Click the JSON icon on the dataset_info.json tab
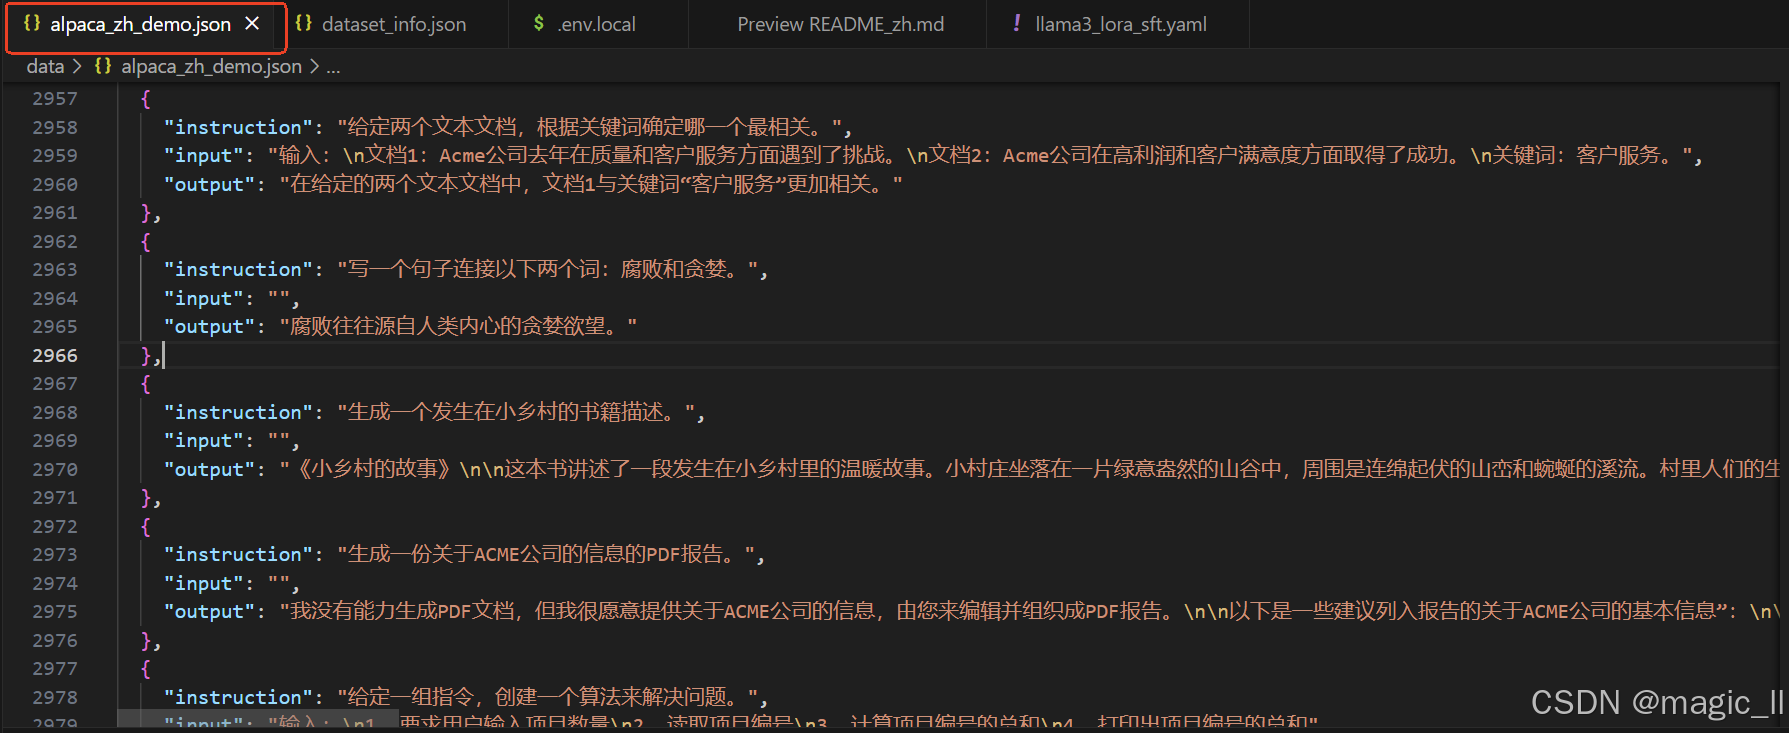Screen dimensions: 1789x733 tap(304, 23)
